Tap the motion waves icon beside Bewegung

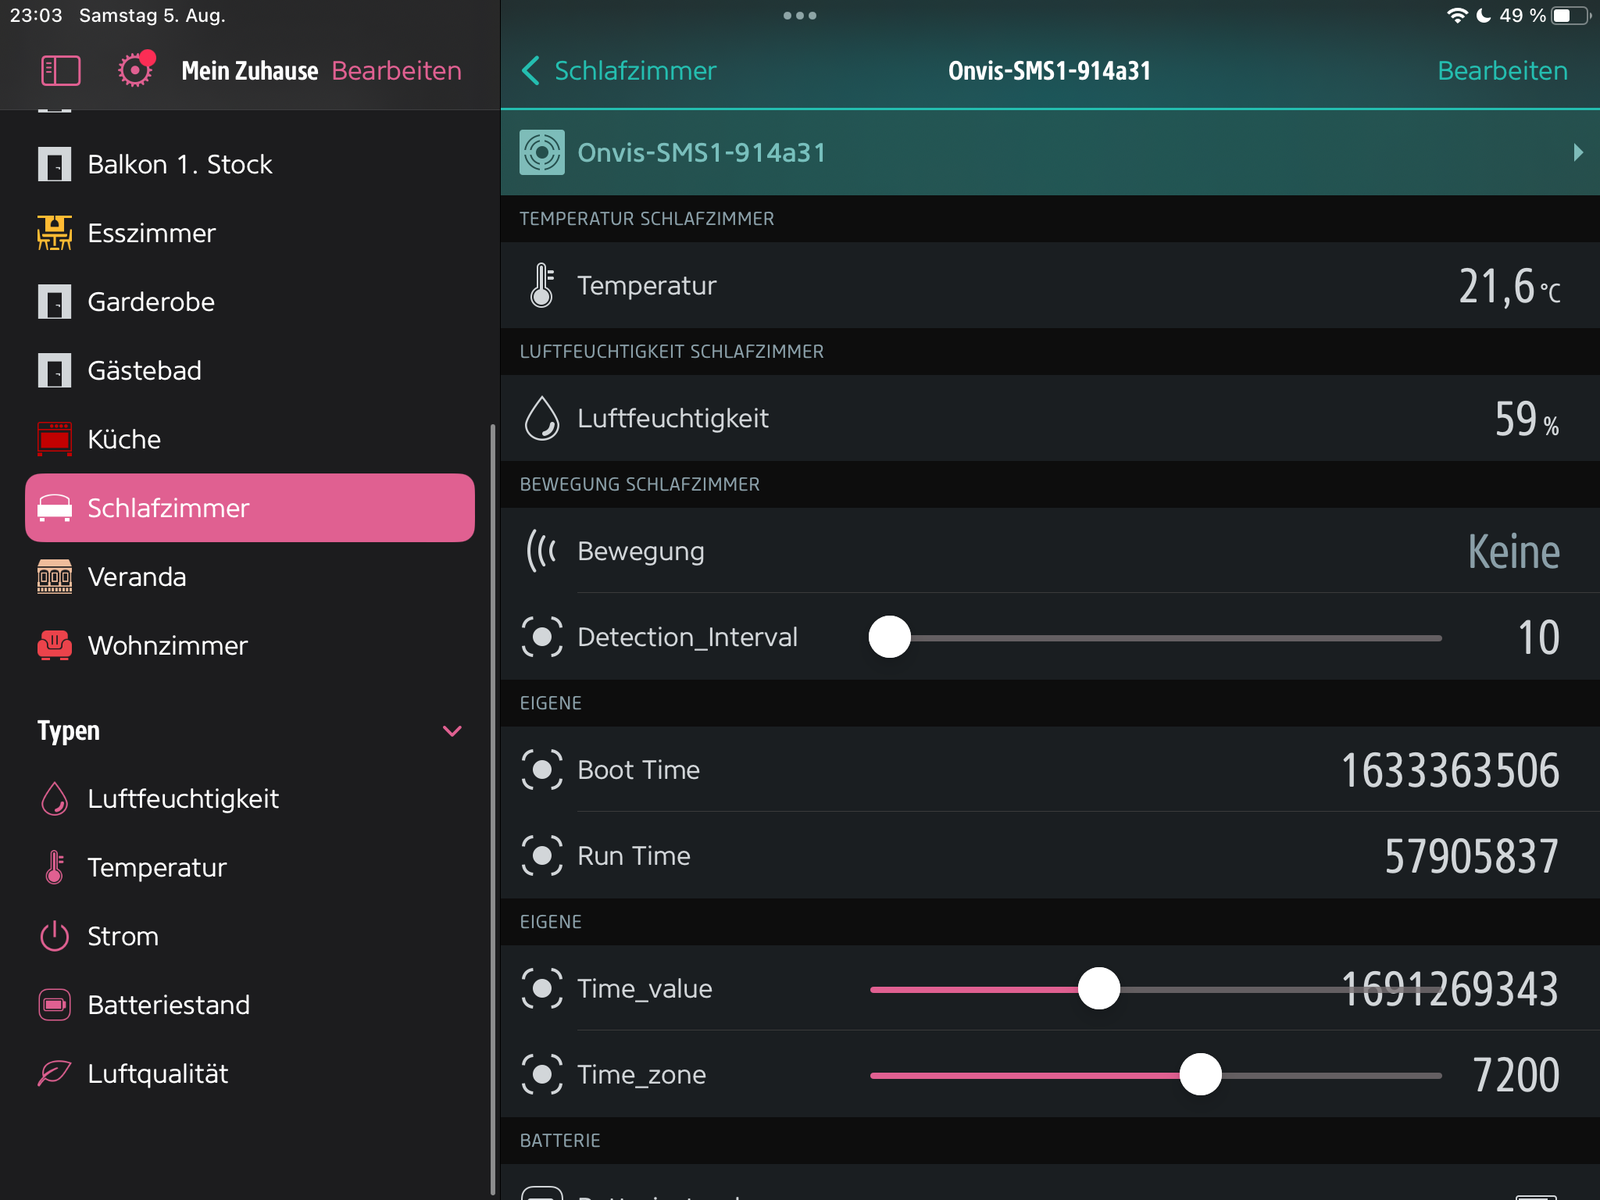tap(542, 551)
